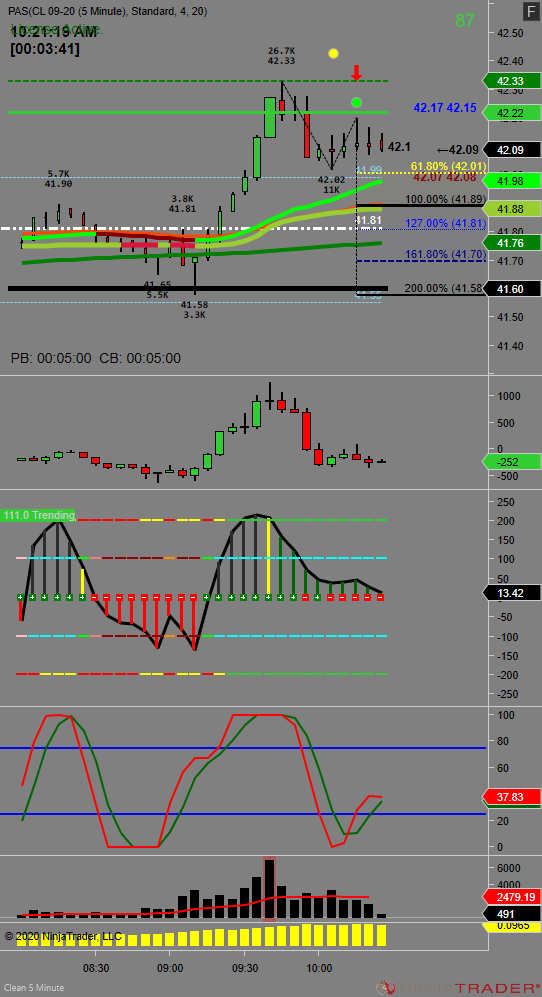The width and height of the screenshot is (542, 997).
Task: Click the yellow 0.0965 value marker
Action: (511, 927)
